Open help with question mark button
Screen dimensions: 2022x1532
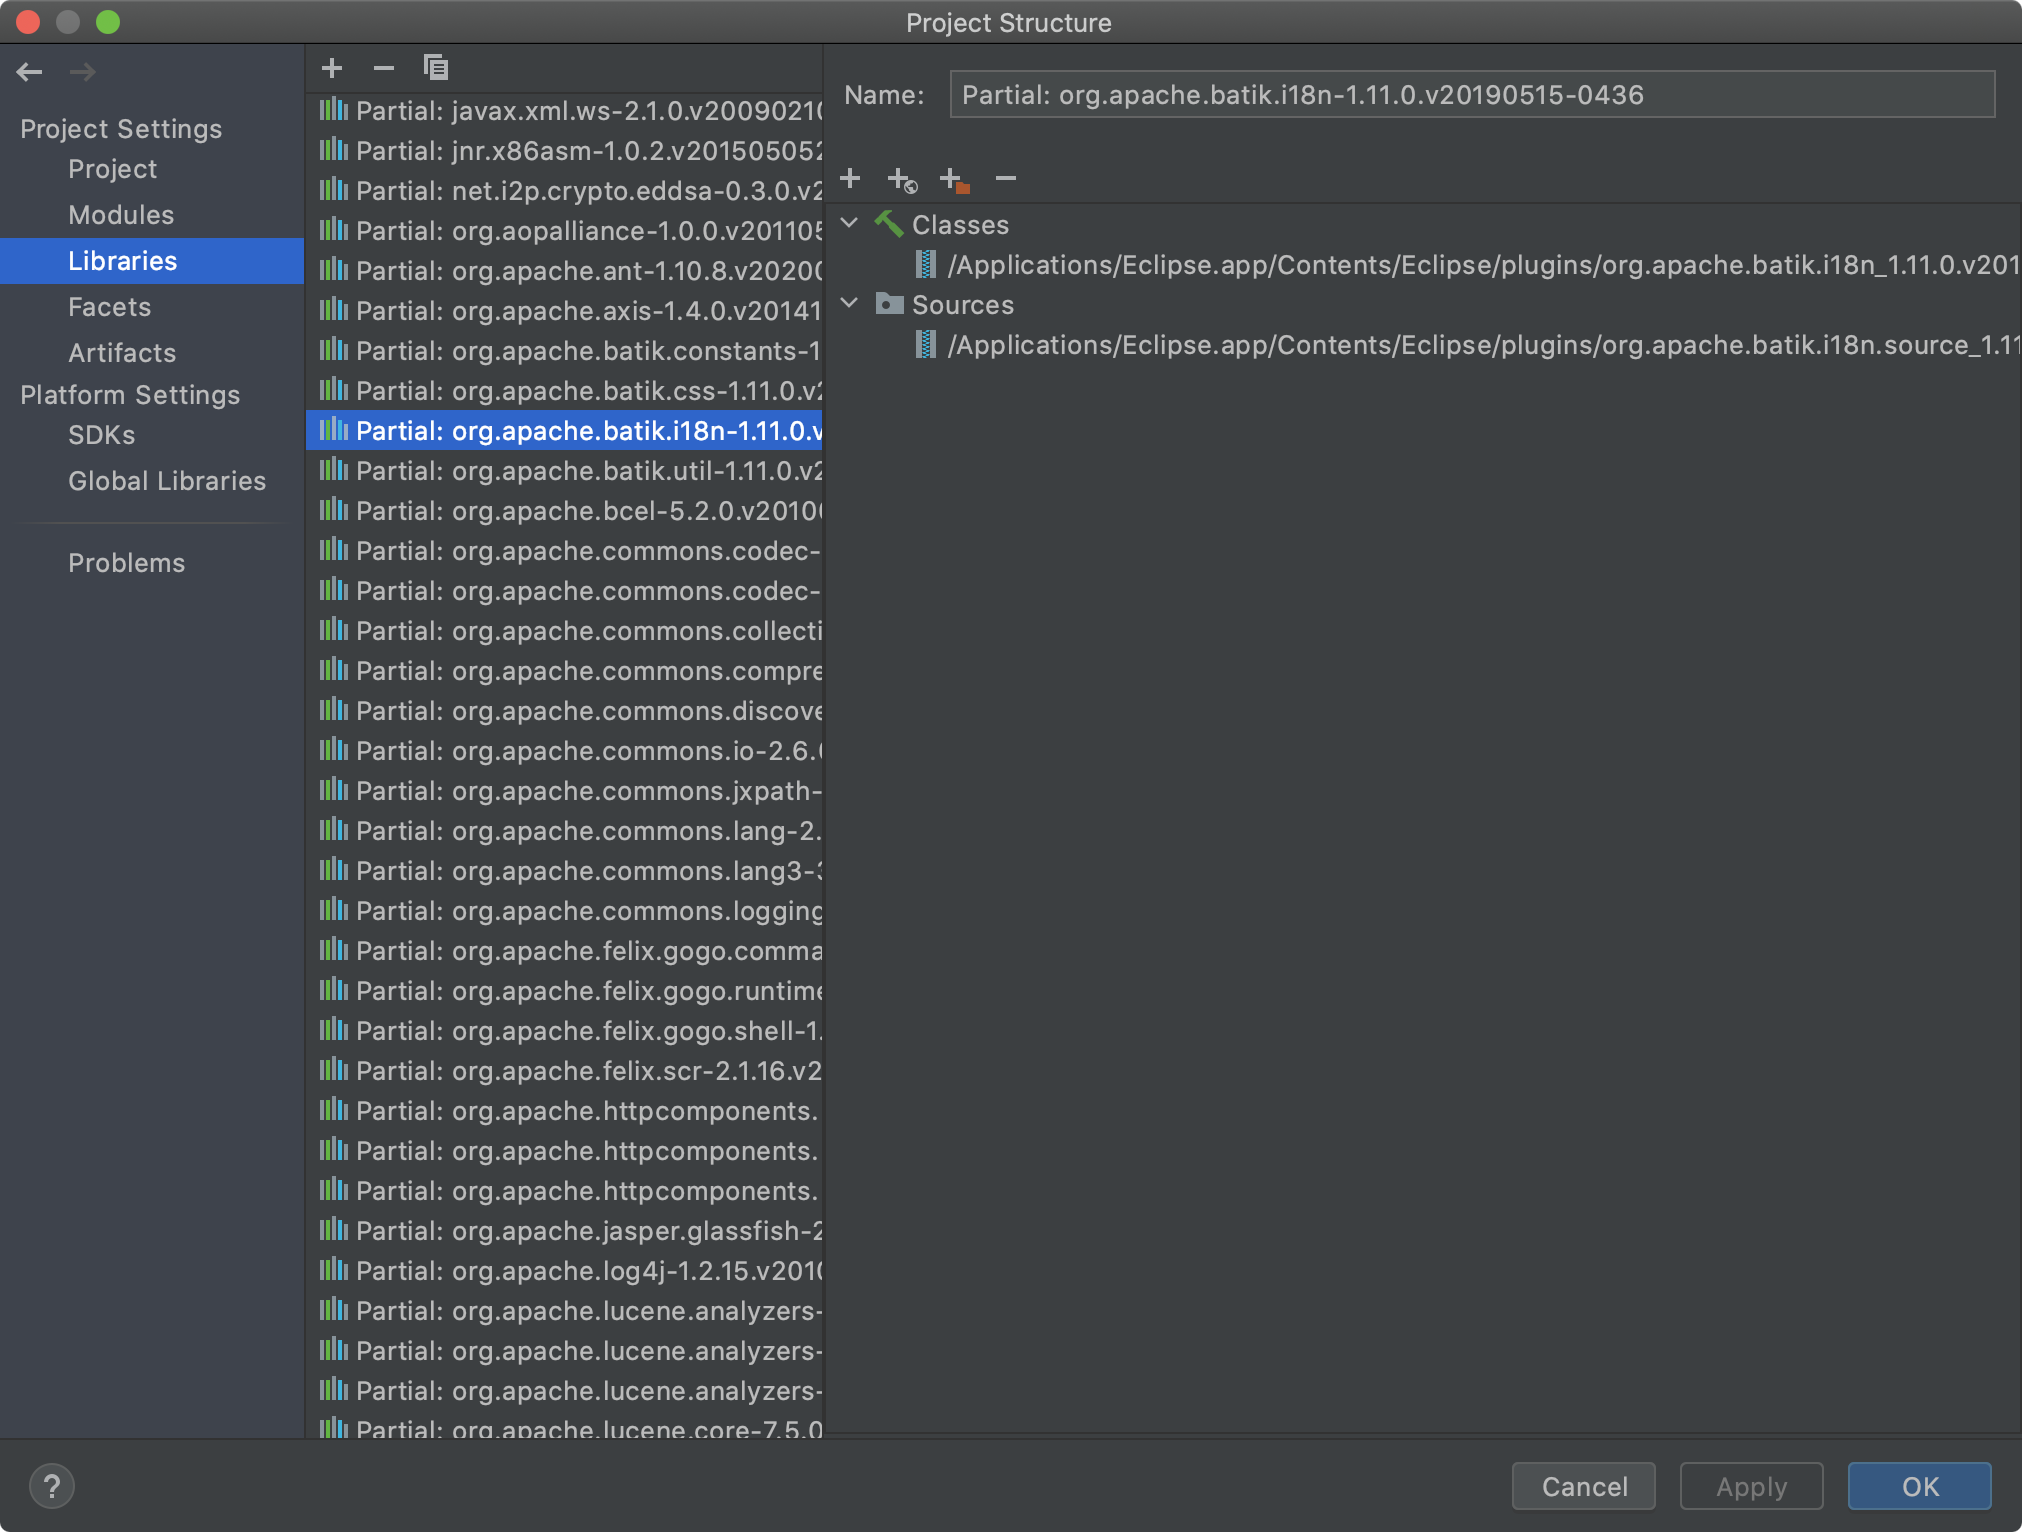tap(52, 1486)
